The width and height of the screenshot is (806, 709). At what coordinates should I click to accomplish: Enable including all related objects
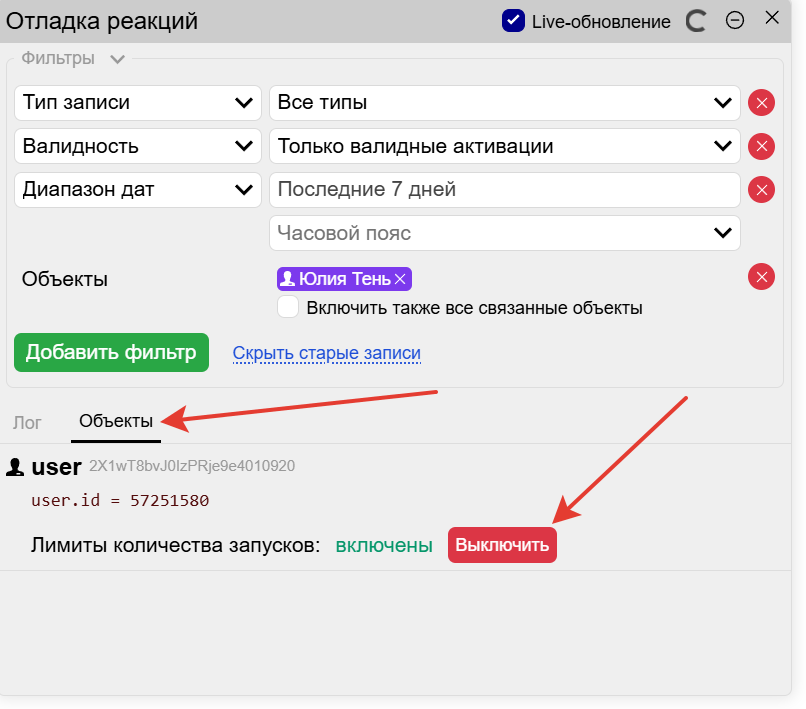click(x=288, y=307)
